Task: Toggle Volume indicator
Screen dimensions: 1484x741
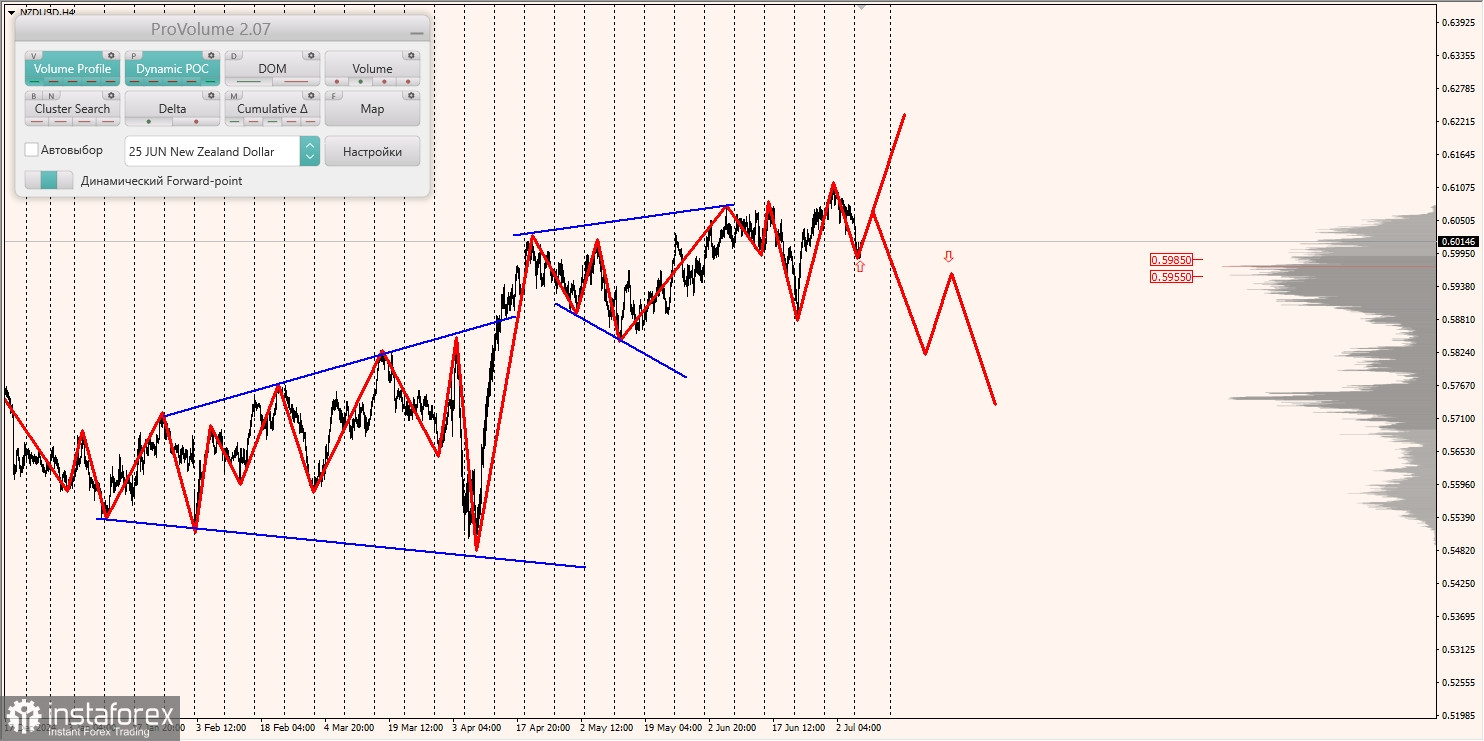Action: point(372,69)
